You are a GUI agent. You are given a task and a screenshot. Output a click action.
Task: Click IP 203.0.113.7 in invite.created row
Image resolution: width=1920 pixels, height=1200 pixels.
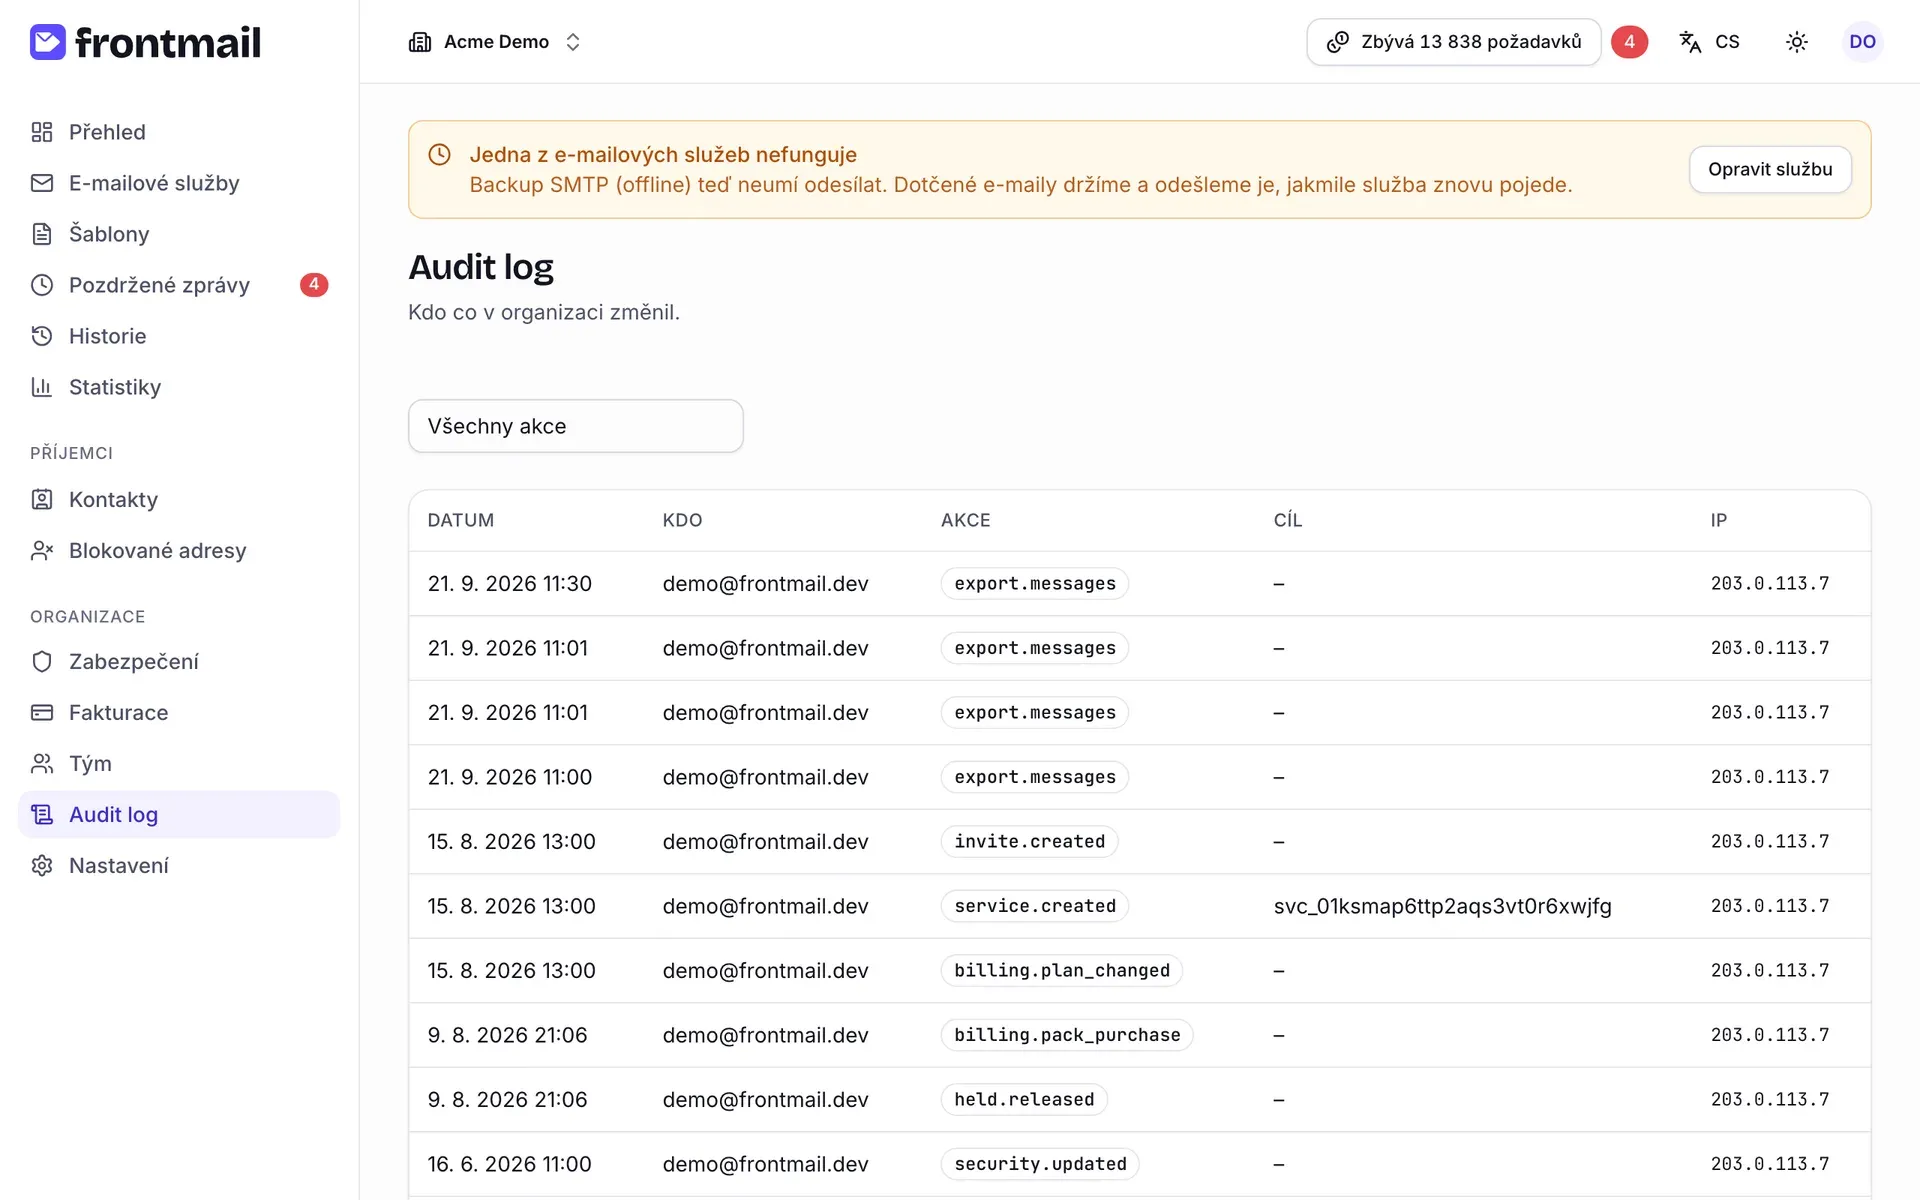coord(1769,842)
